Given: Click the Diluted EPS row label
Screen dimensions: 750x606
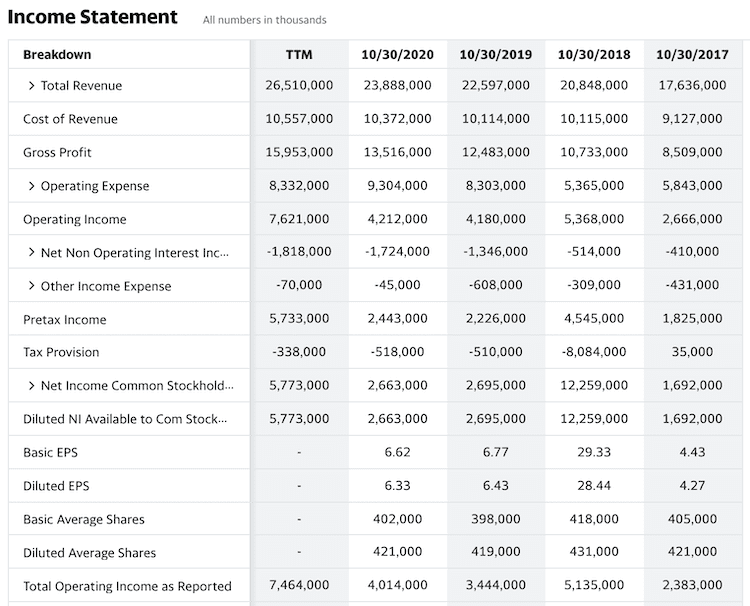Looking at the screenshot, I should point(56,486).
